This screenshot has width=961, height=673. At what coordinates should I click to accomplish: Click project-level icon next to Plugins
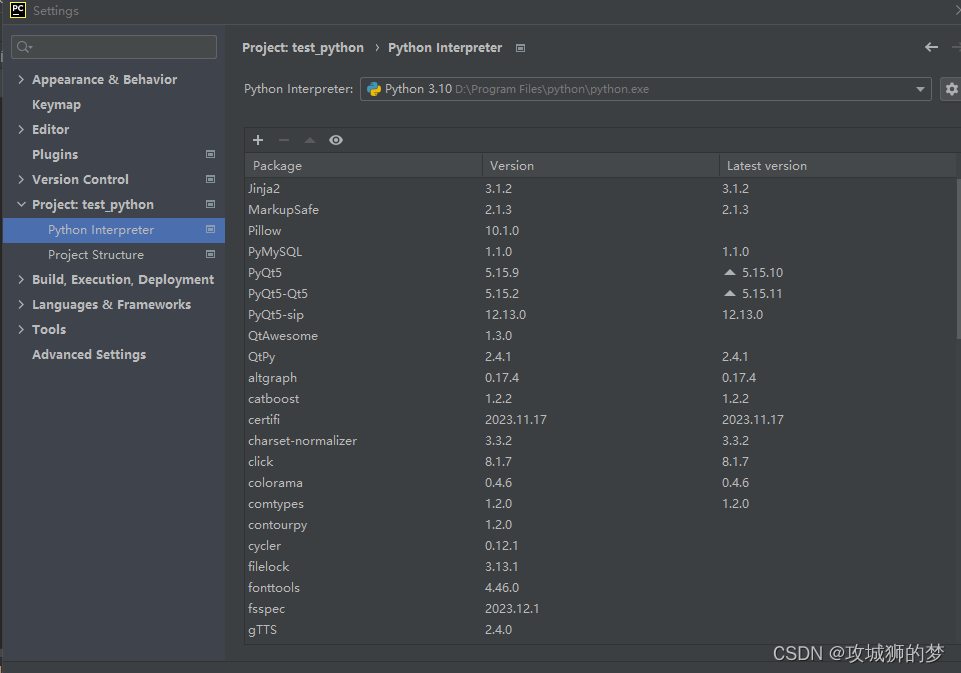(210, 154)
